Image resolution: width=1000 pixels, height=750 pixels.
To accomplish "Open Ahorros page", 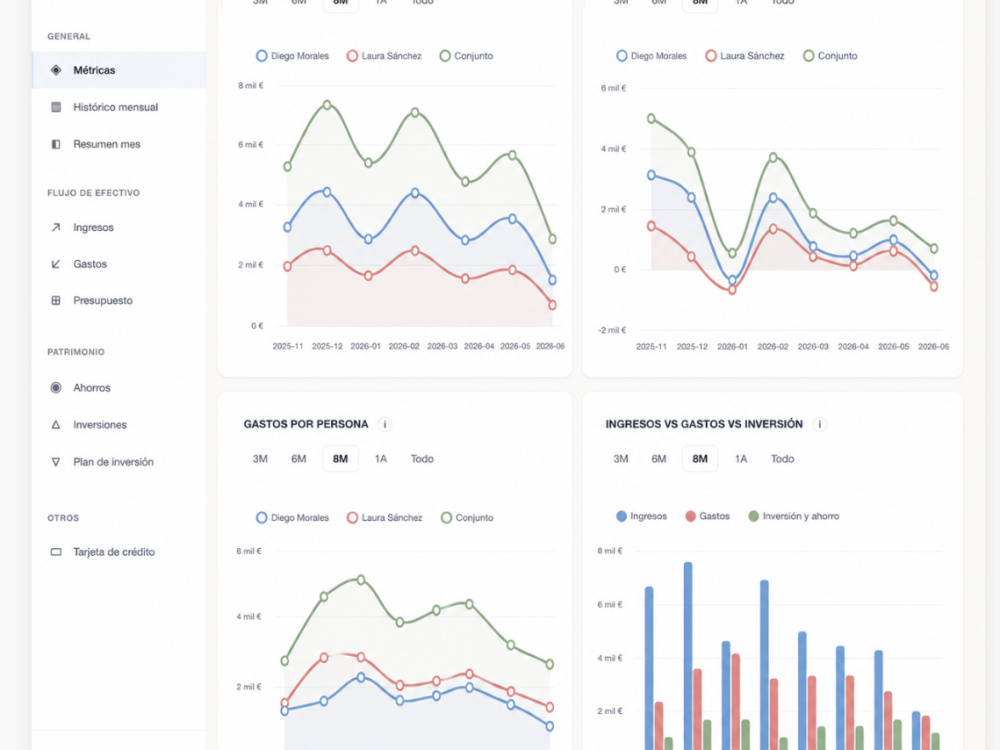I will [119, 388].
